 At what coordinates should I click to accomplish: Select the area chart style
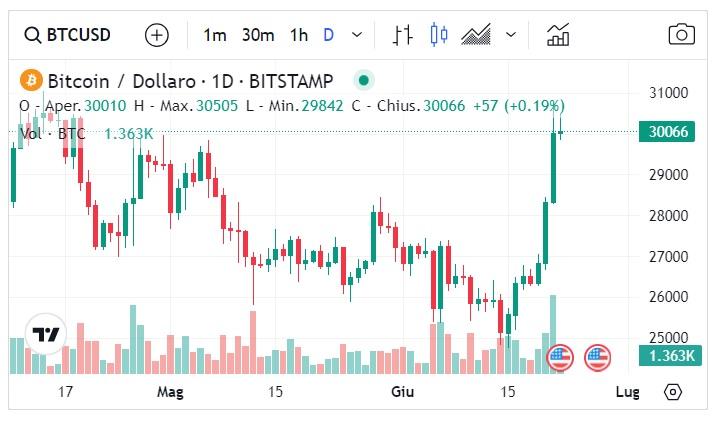click(x=475, y=35)
